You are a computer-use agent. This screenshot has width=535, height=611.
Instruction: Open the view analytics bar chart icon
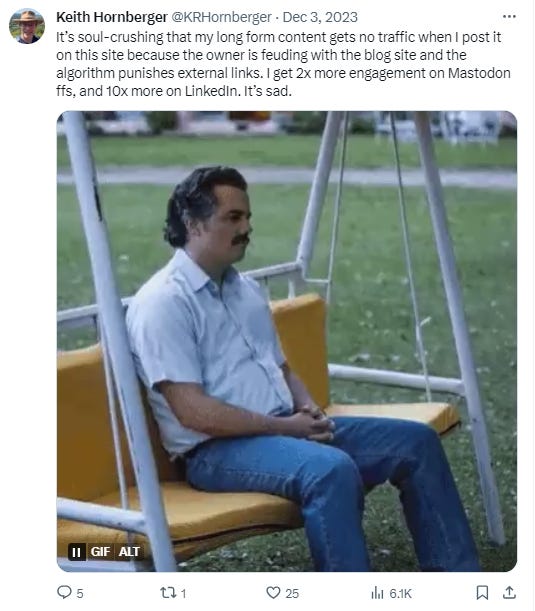377,593
